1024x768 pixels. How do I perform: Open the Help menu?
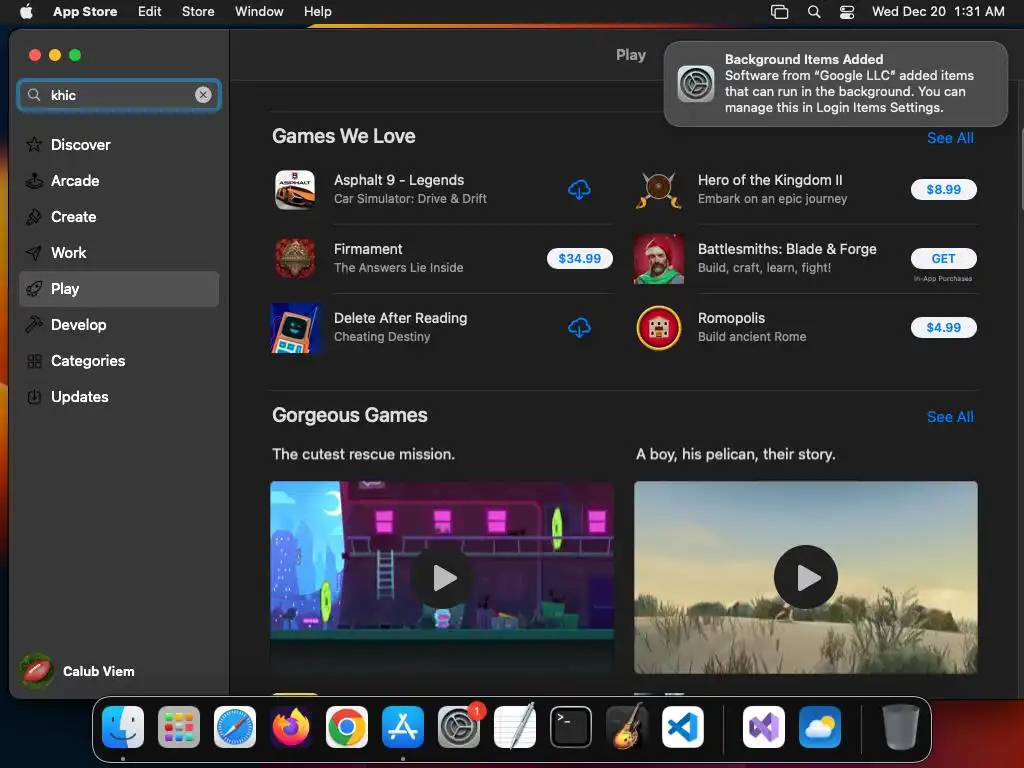point(317,11)
